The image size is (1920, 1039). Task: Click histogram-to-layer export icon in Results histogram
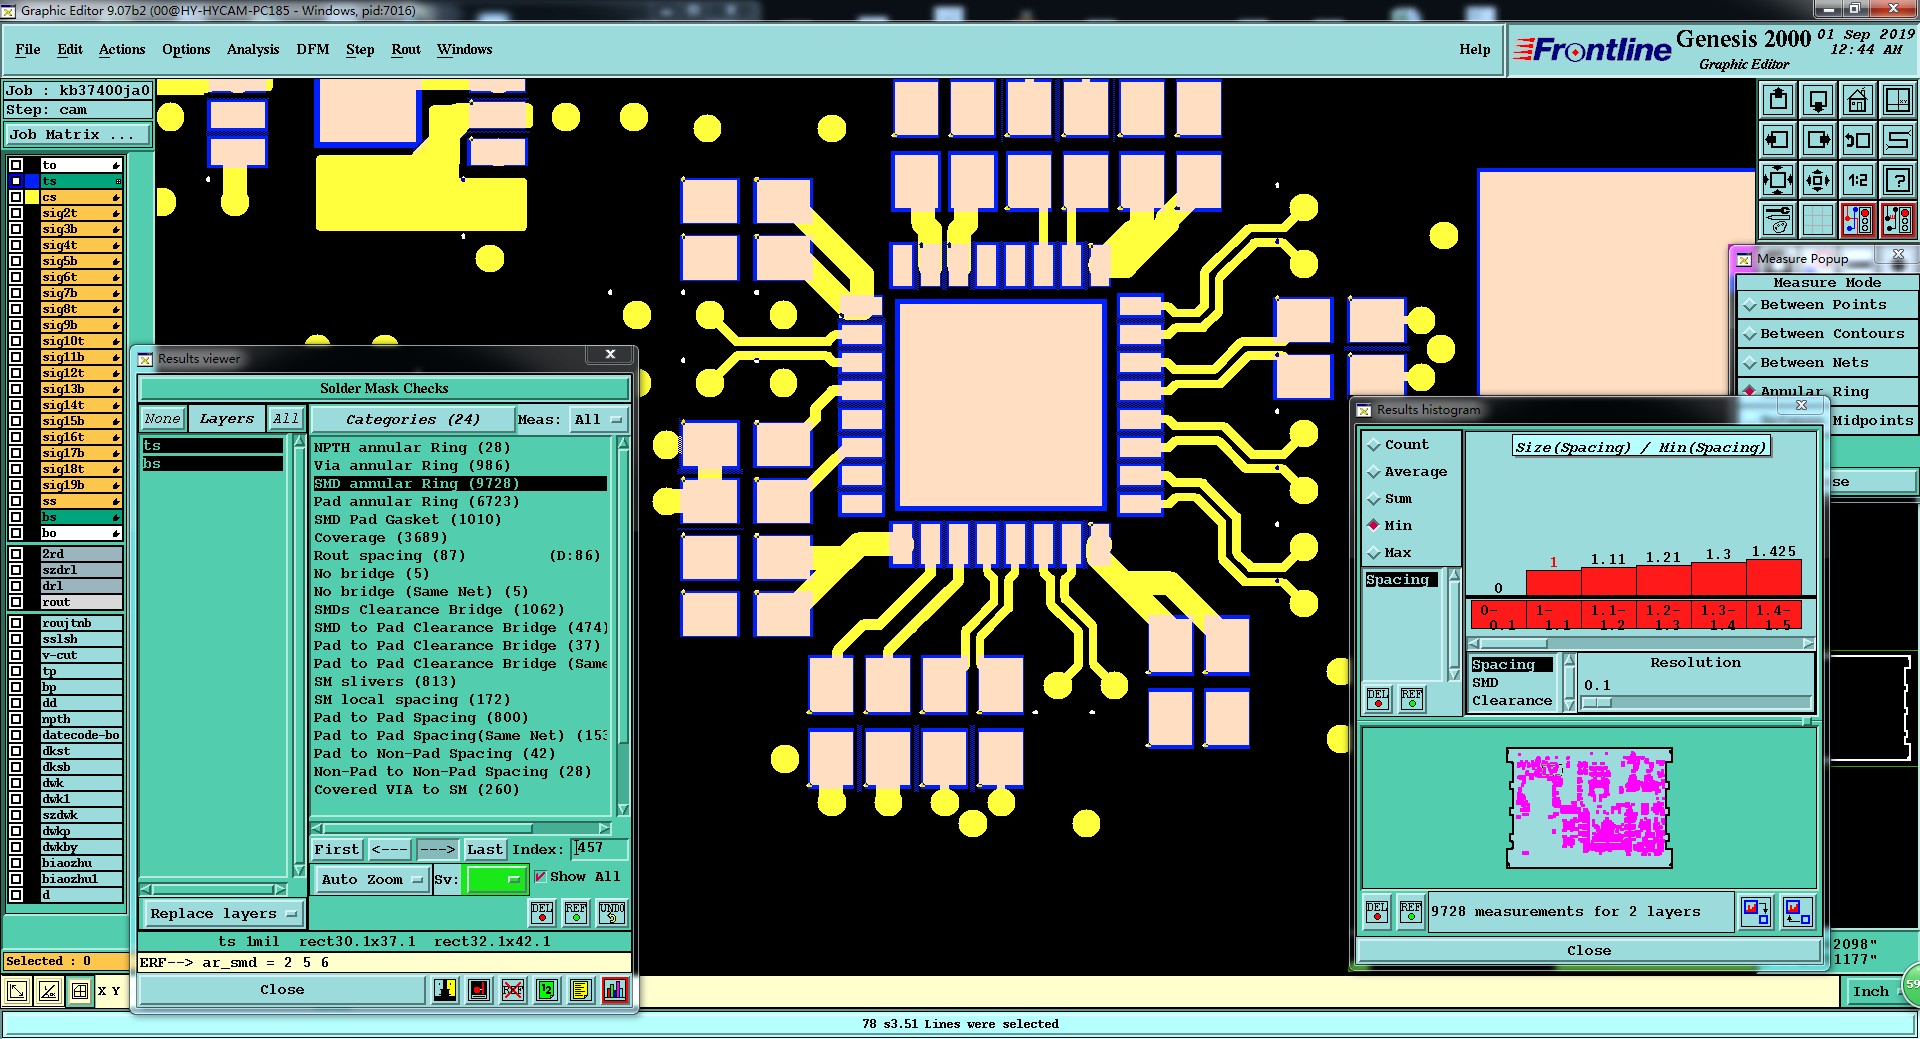click(x=1756, y=911)
